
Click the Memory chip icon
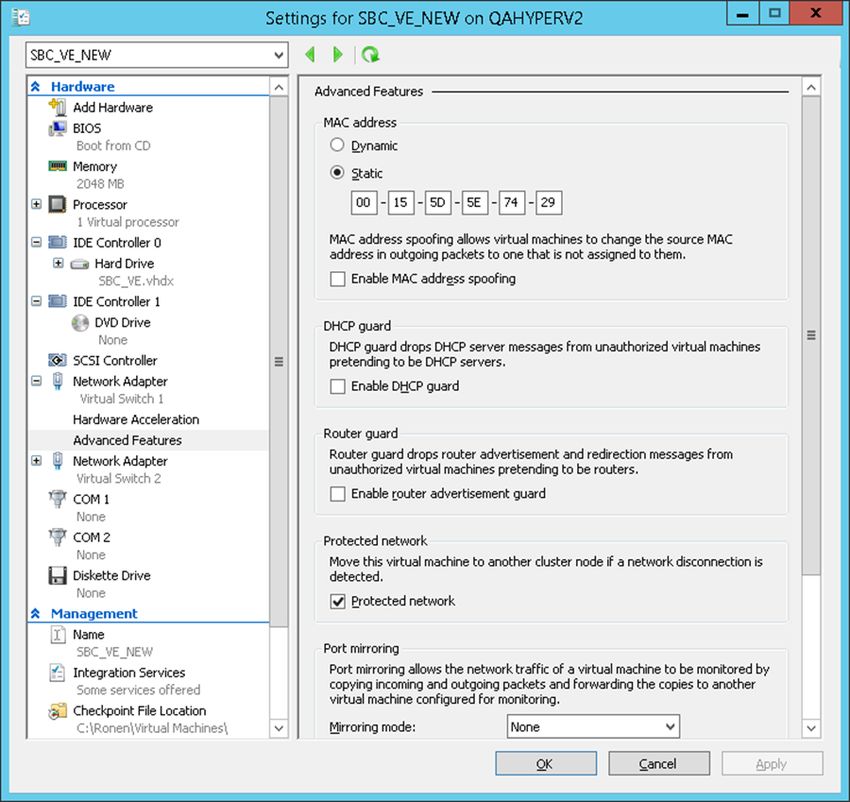click(57, 166)
